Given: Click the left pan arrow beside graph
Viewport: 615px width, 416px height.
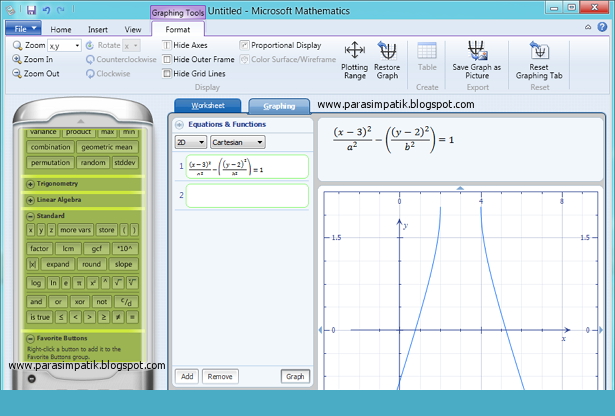Looking at the screenshot, I should click(x=320, y=330).
